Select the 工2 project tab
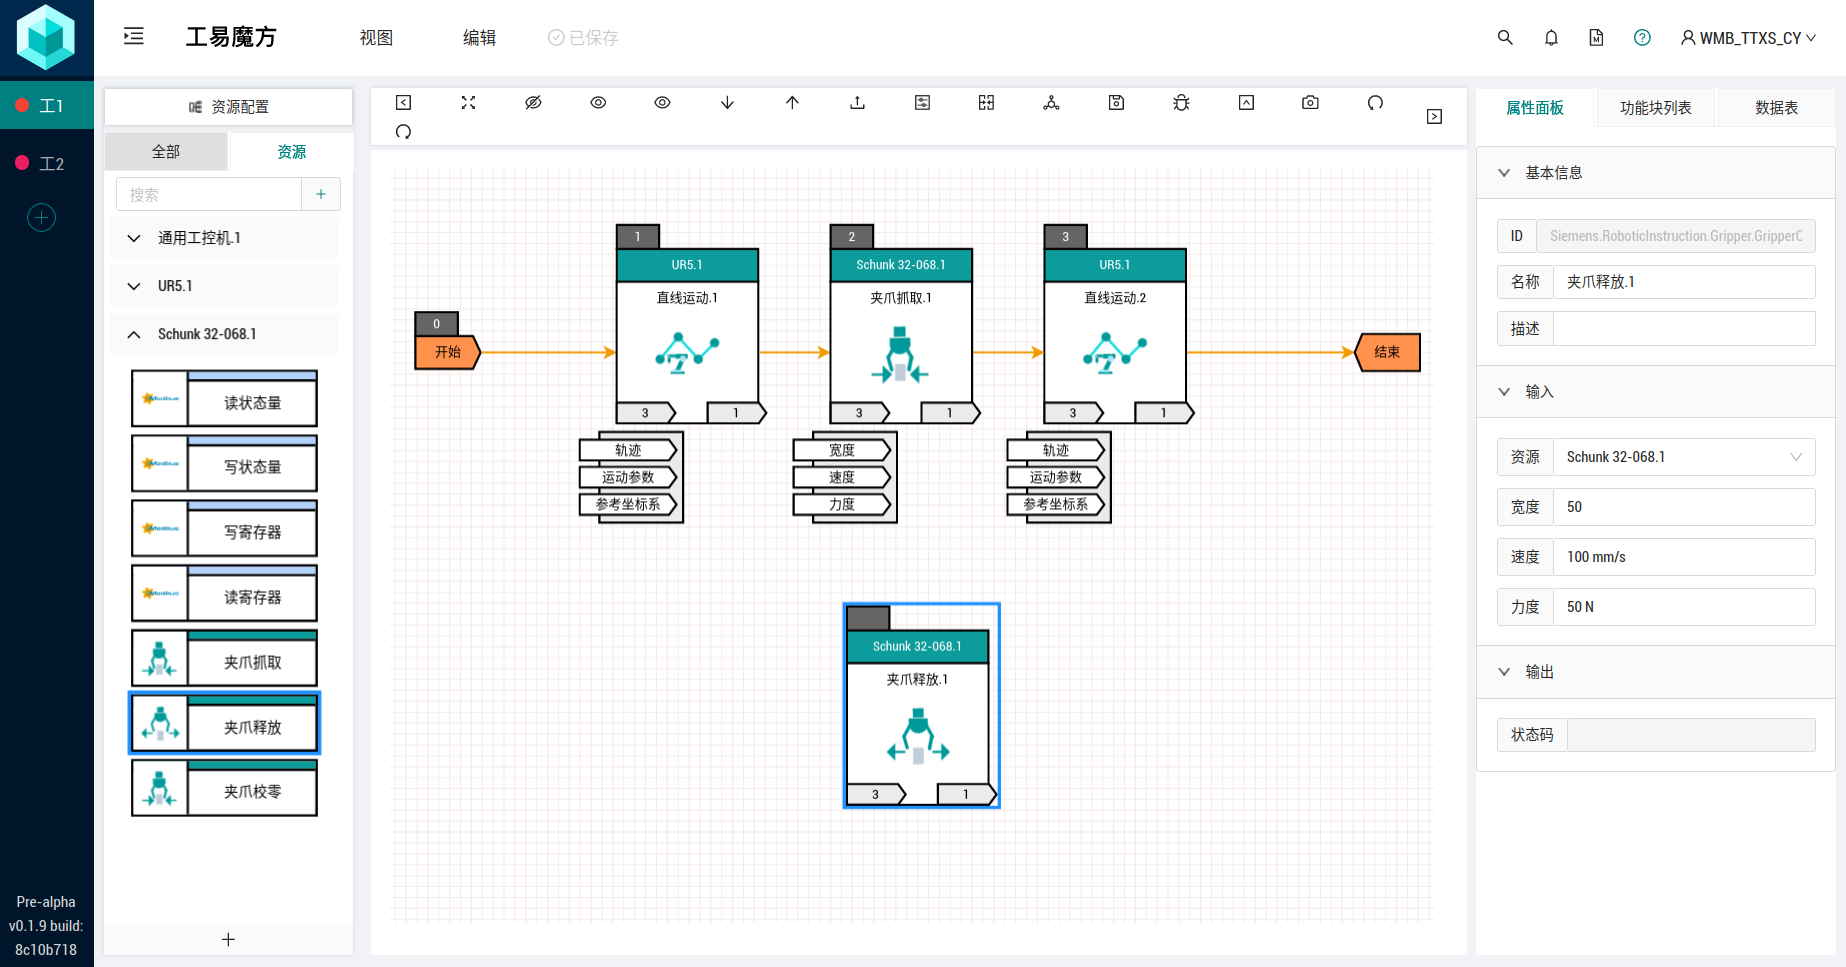The height and width of the screenshot is (967, 1846). [47, 163]
